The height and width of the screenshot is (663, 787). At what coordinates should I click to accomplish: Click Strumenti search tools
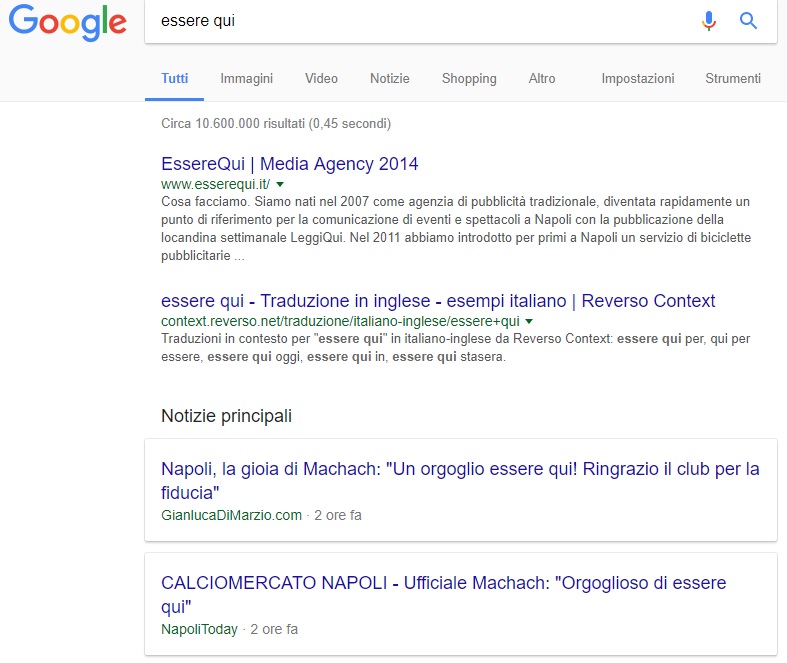click(x=733, y=79)
